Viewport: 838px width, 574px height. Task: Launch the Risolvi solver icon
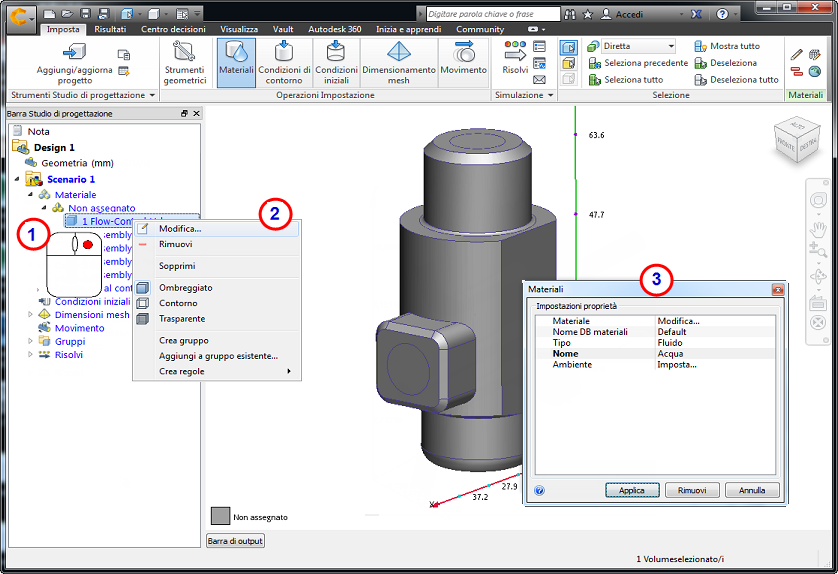(515, 58)
